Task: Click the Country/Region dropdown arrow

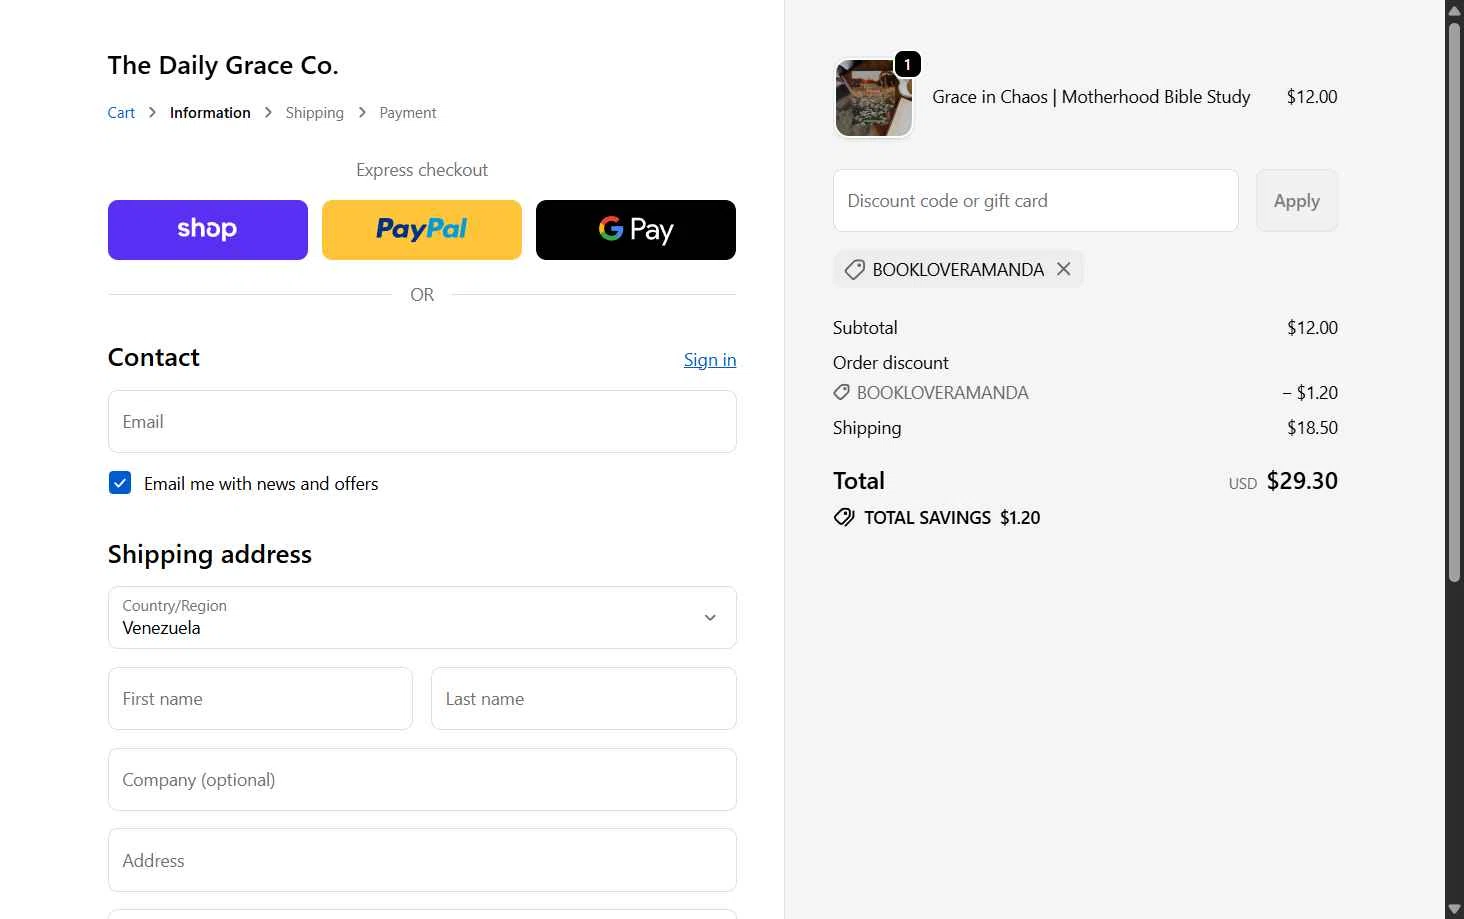Action: click(x=710, y=618)
